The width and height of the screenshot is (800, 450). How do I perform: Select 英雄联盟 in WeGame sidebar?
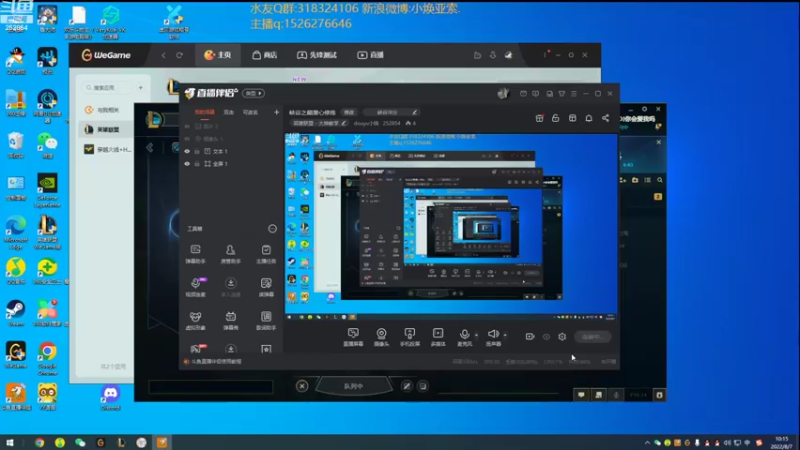coord(104,130)
